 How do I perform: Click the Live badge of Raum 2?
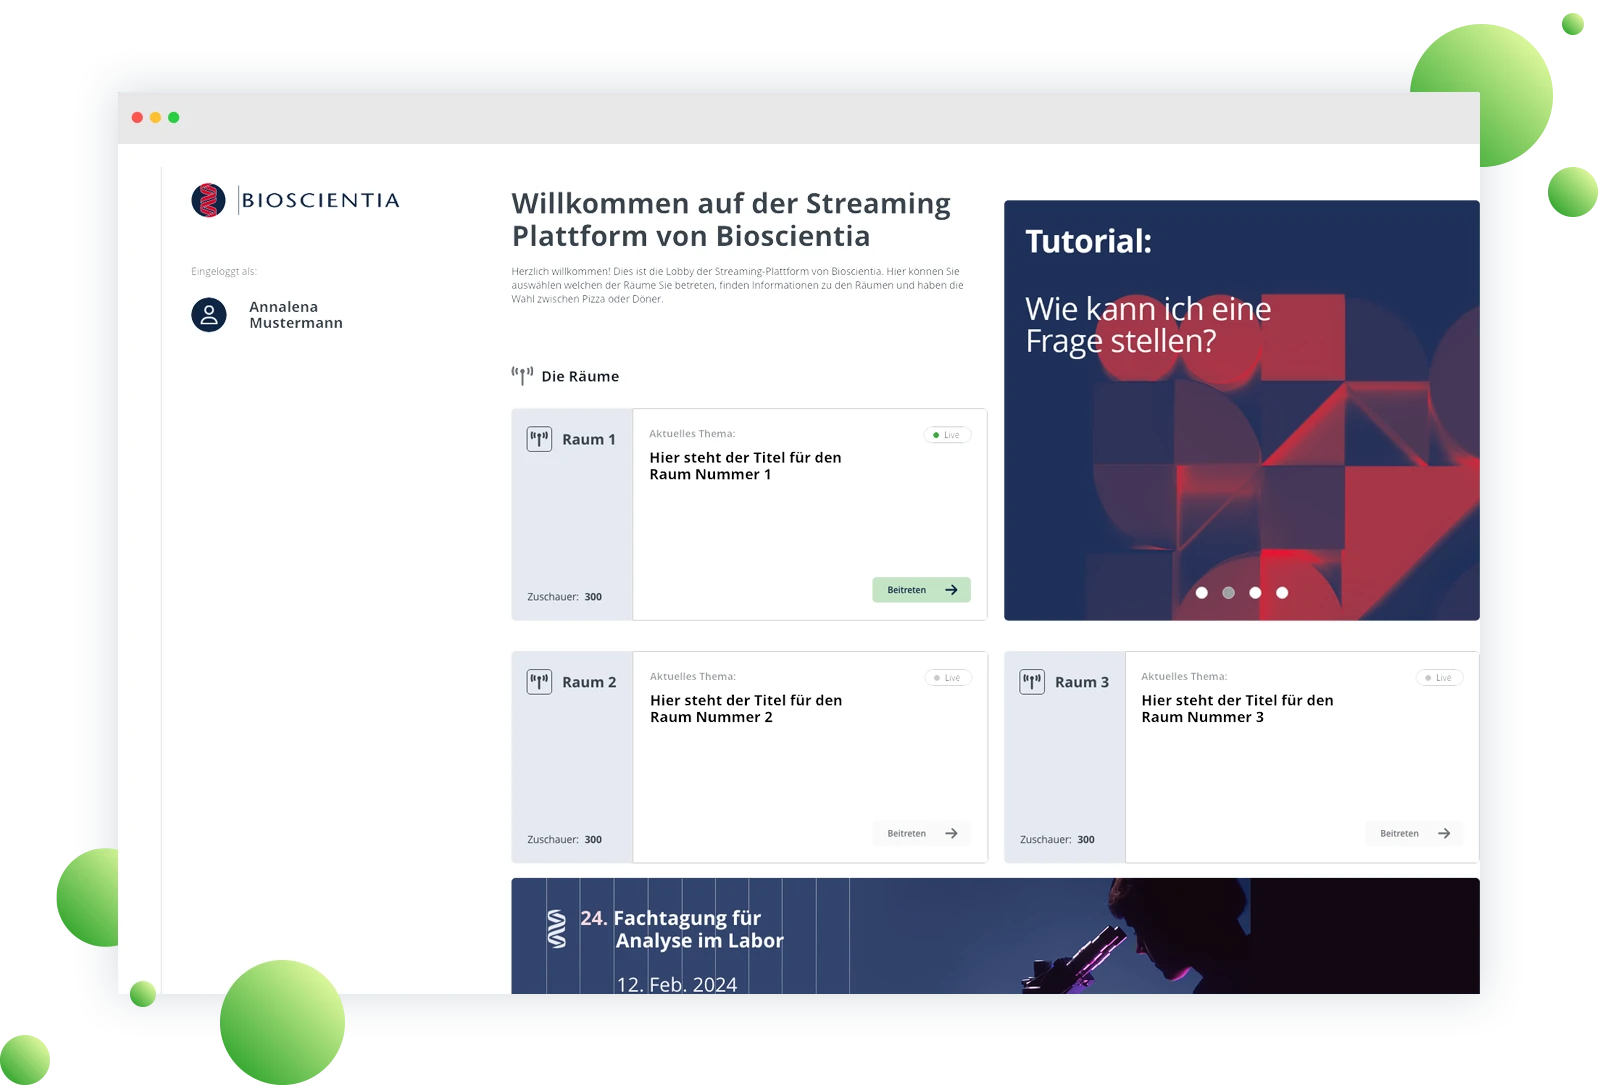point(947,678)
